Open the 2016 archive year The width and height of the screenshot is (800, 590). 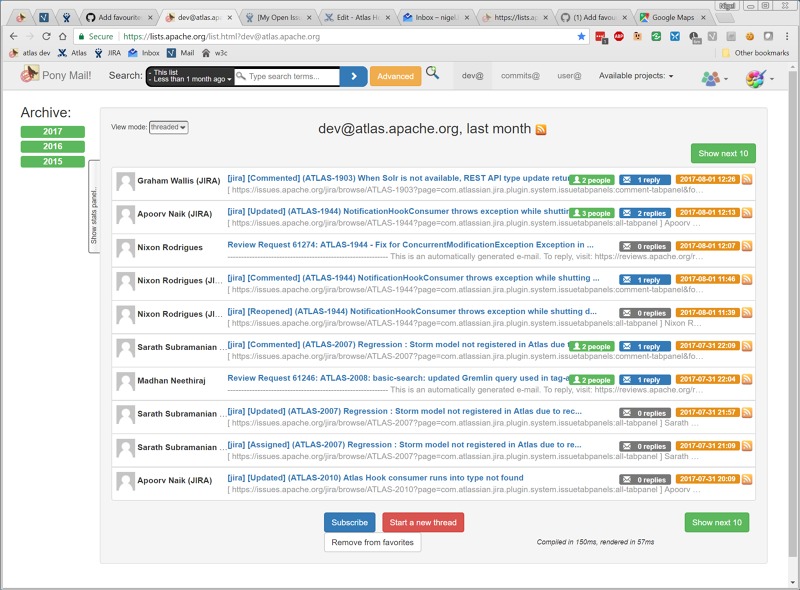click(52, 146)
